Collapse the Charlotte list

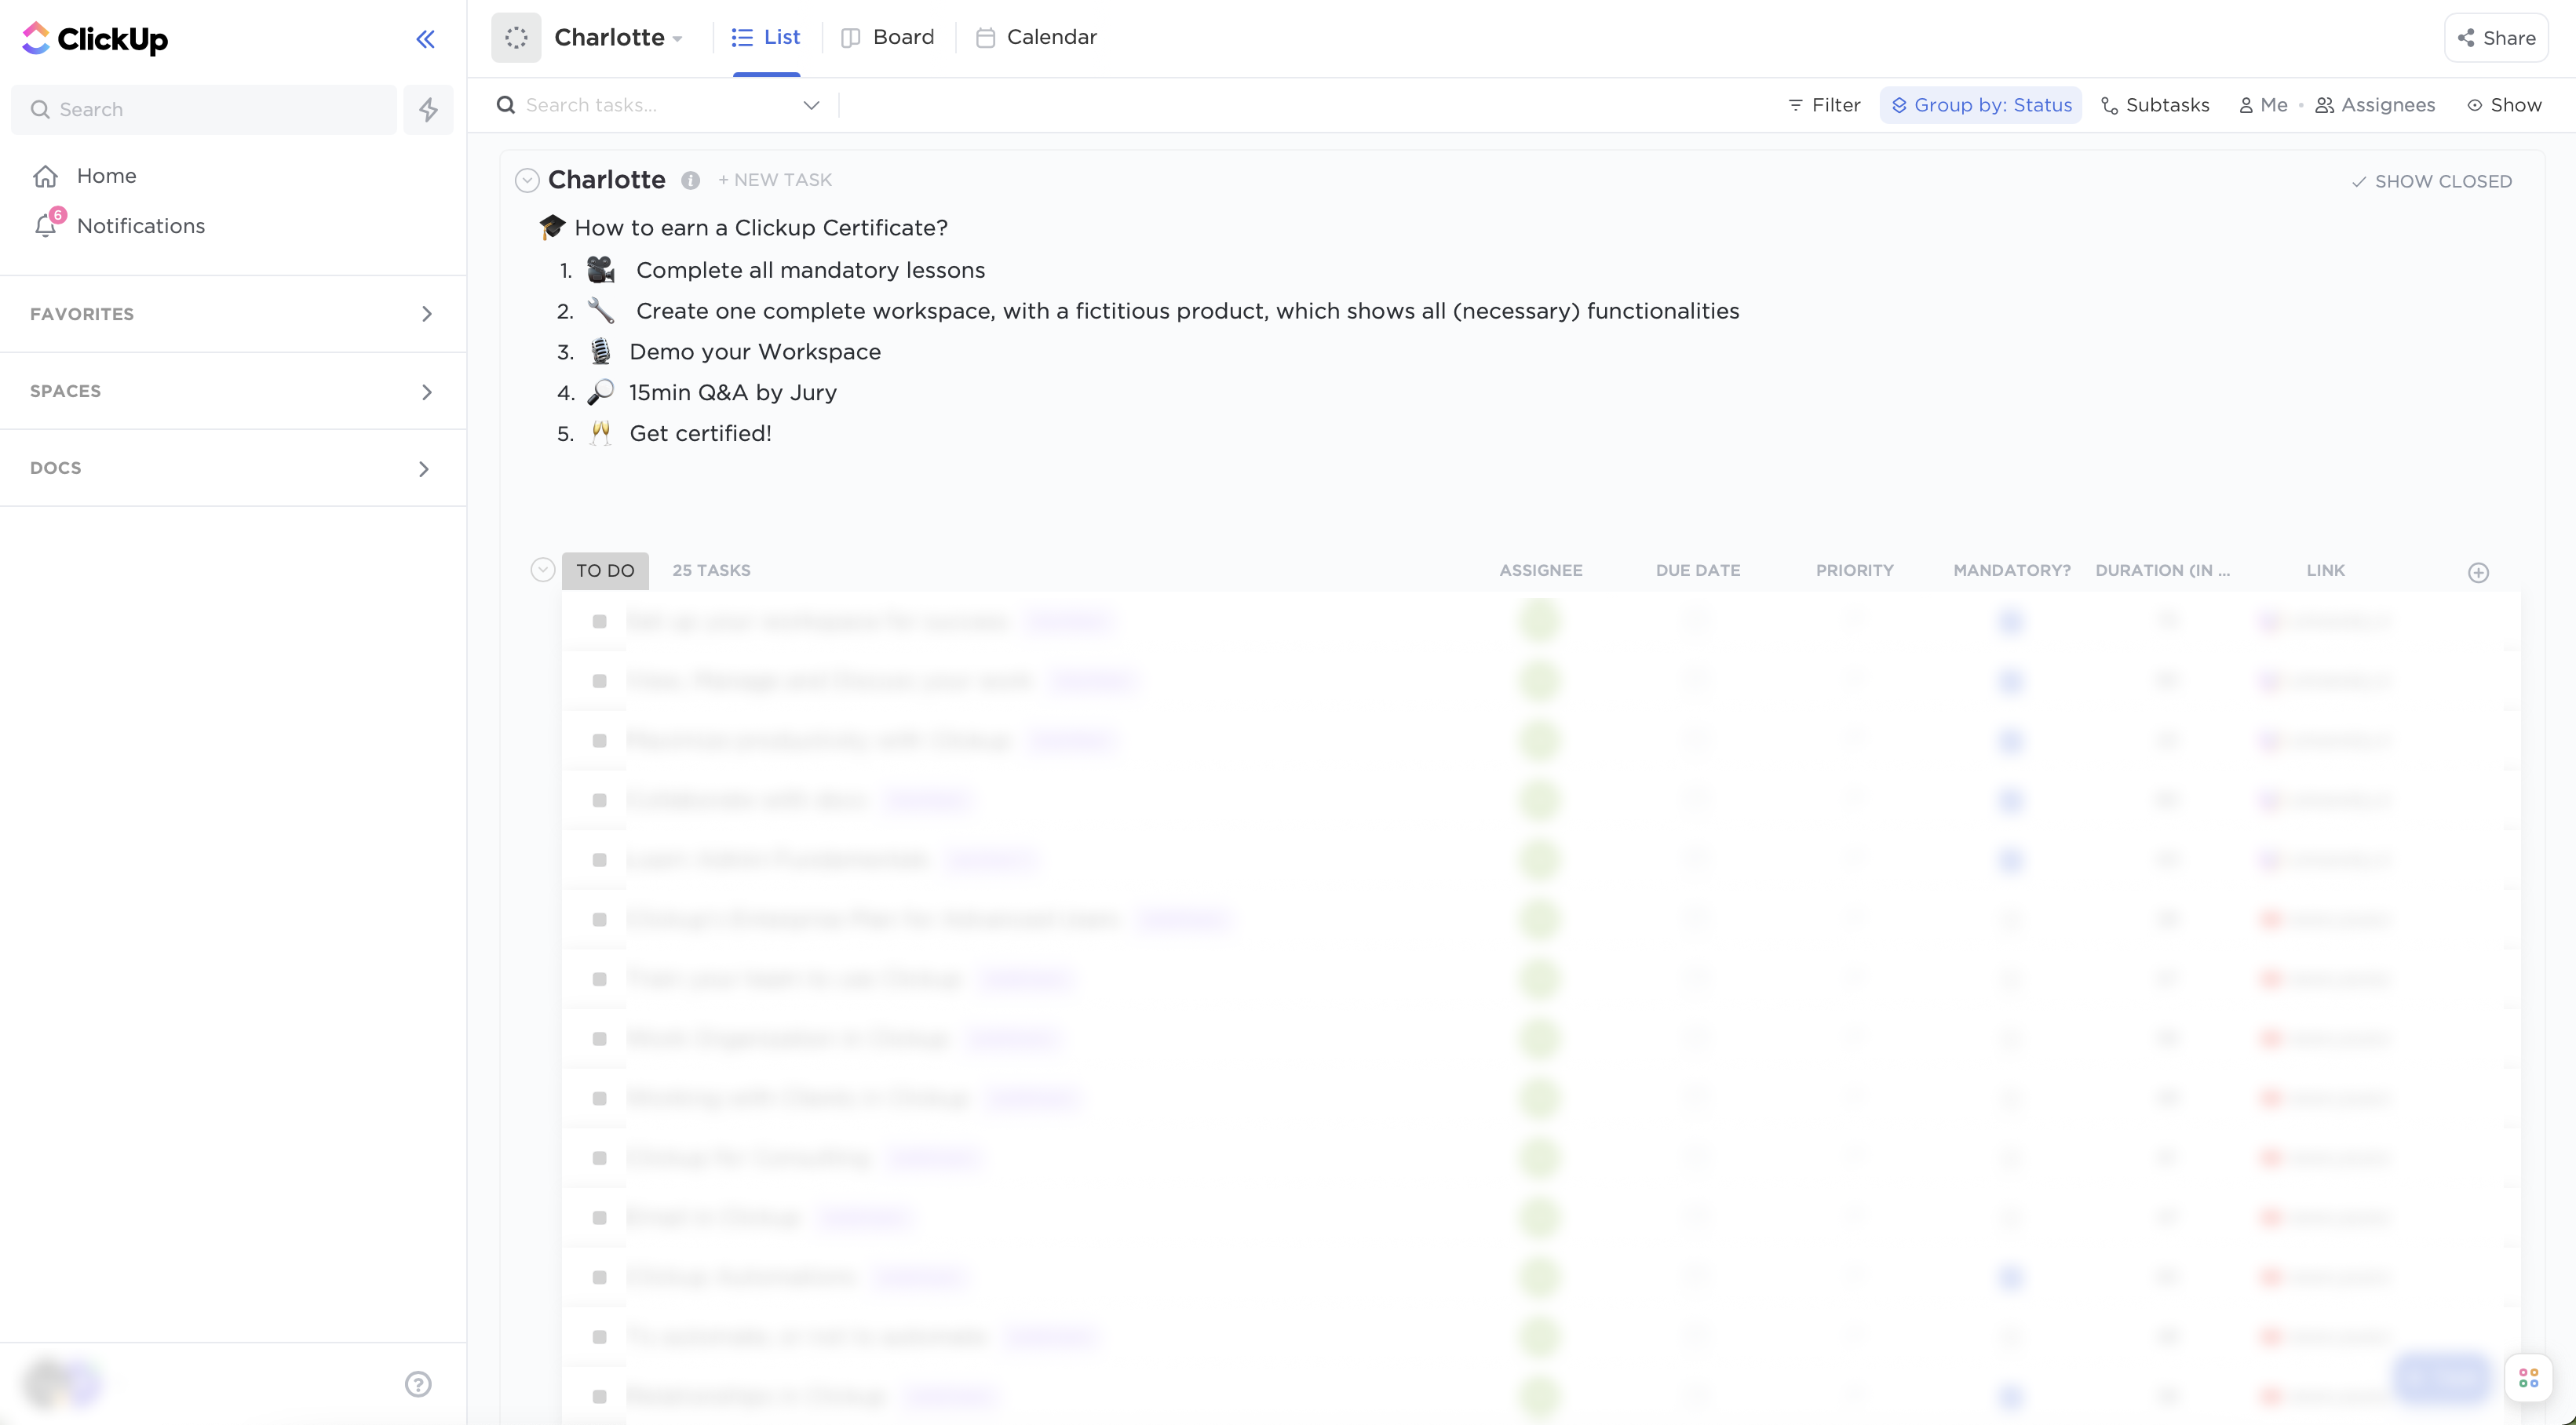pos(527,180)
